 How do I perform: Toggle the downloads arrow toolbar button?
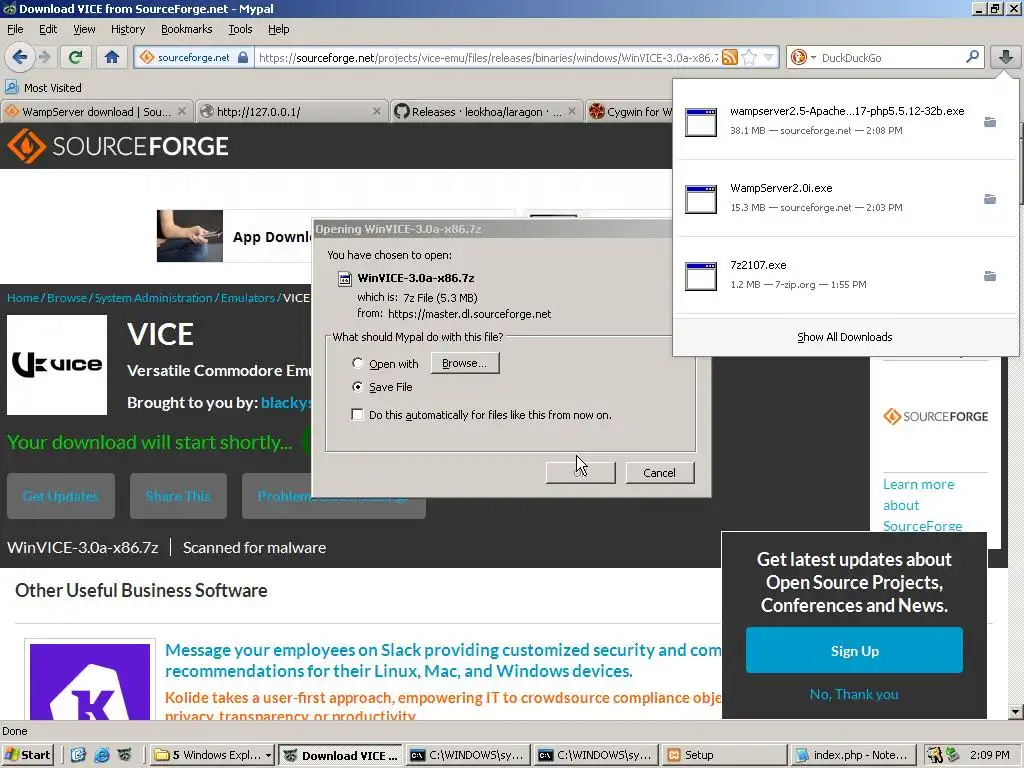[x=1005, y=57]
